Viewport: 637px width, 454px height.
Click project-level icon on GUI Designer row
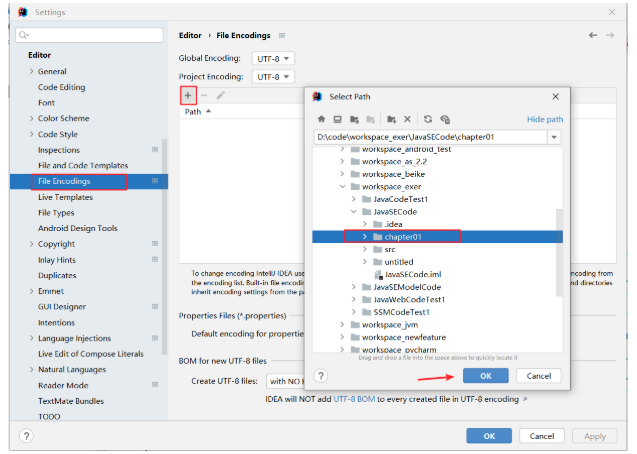pyautogui.click(x=155, y=306)
